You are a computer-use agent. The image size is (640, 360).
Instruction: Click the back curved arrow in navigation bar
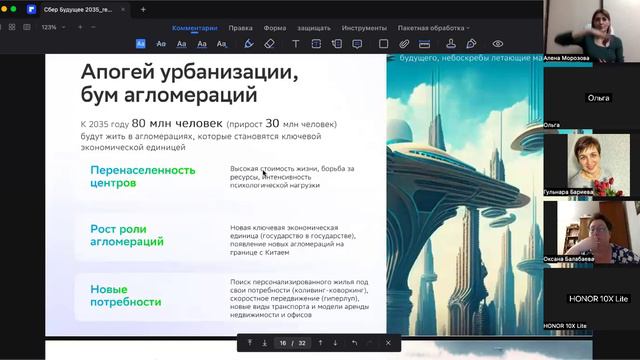tap(354, 343)
